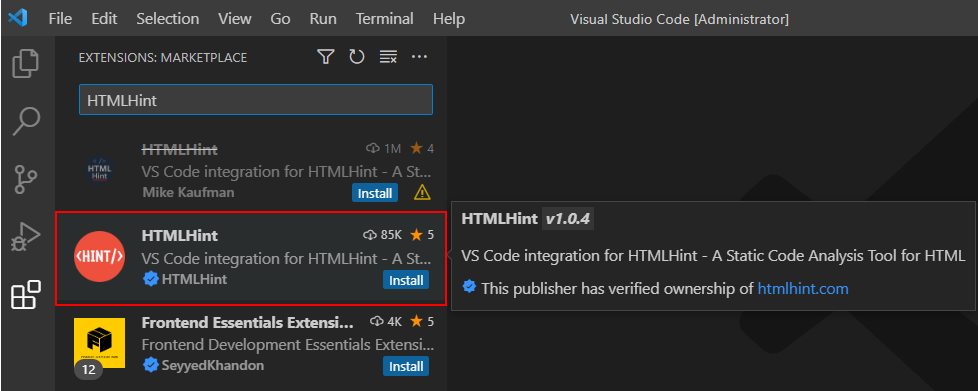Open the Selection menu

pyautogui.click(x=167, y=19)
